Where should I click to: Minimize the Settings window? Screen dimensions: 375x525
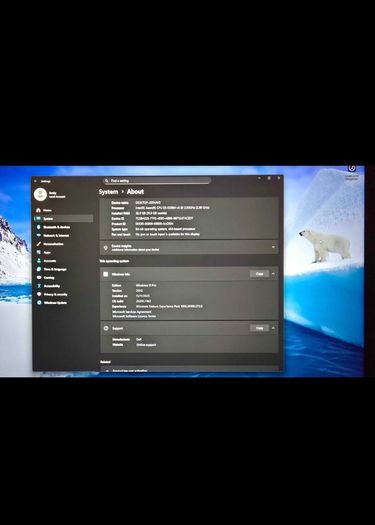coord(259,178)
